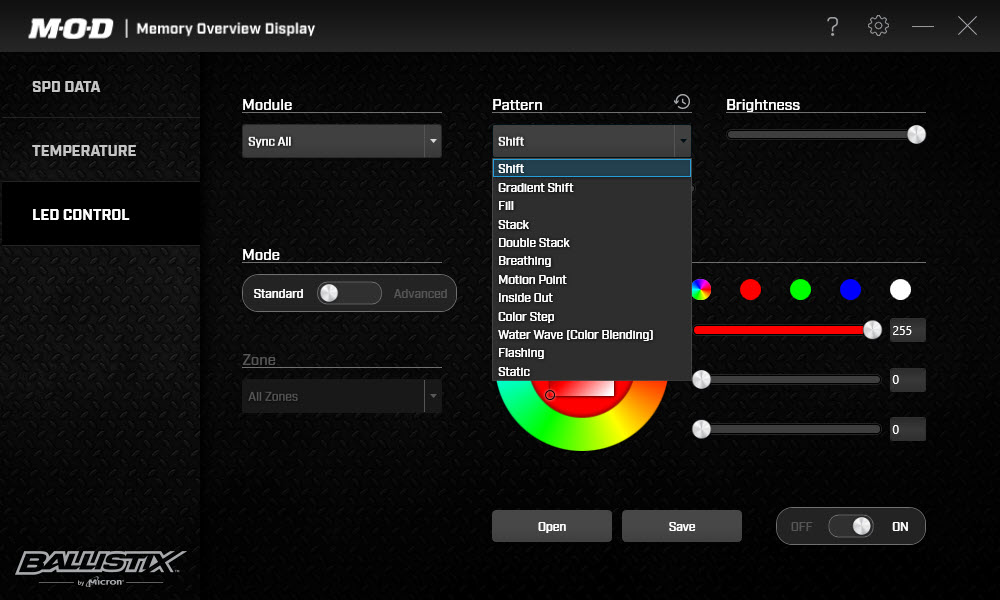Select the LED CONTROL tab
The width and height of the screenshot is (1000, 600).
(x=101, y=214)
